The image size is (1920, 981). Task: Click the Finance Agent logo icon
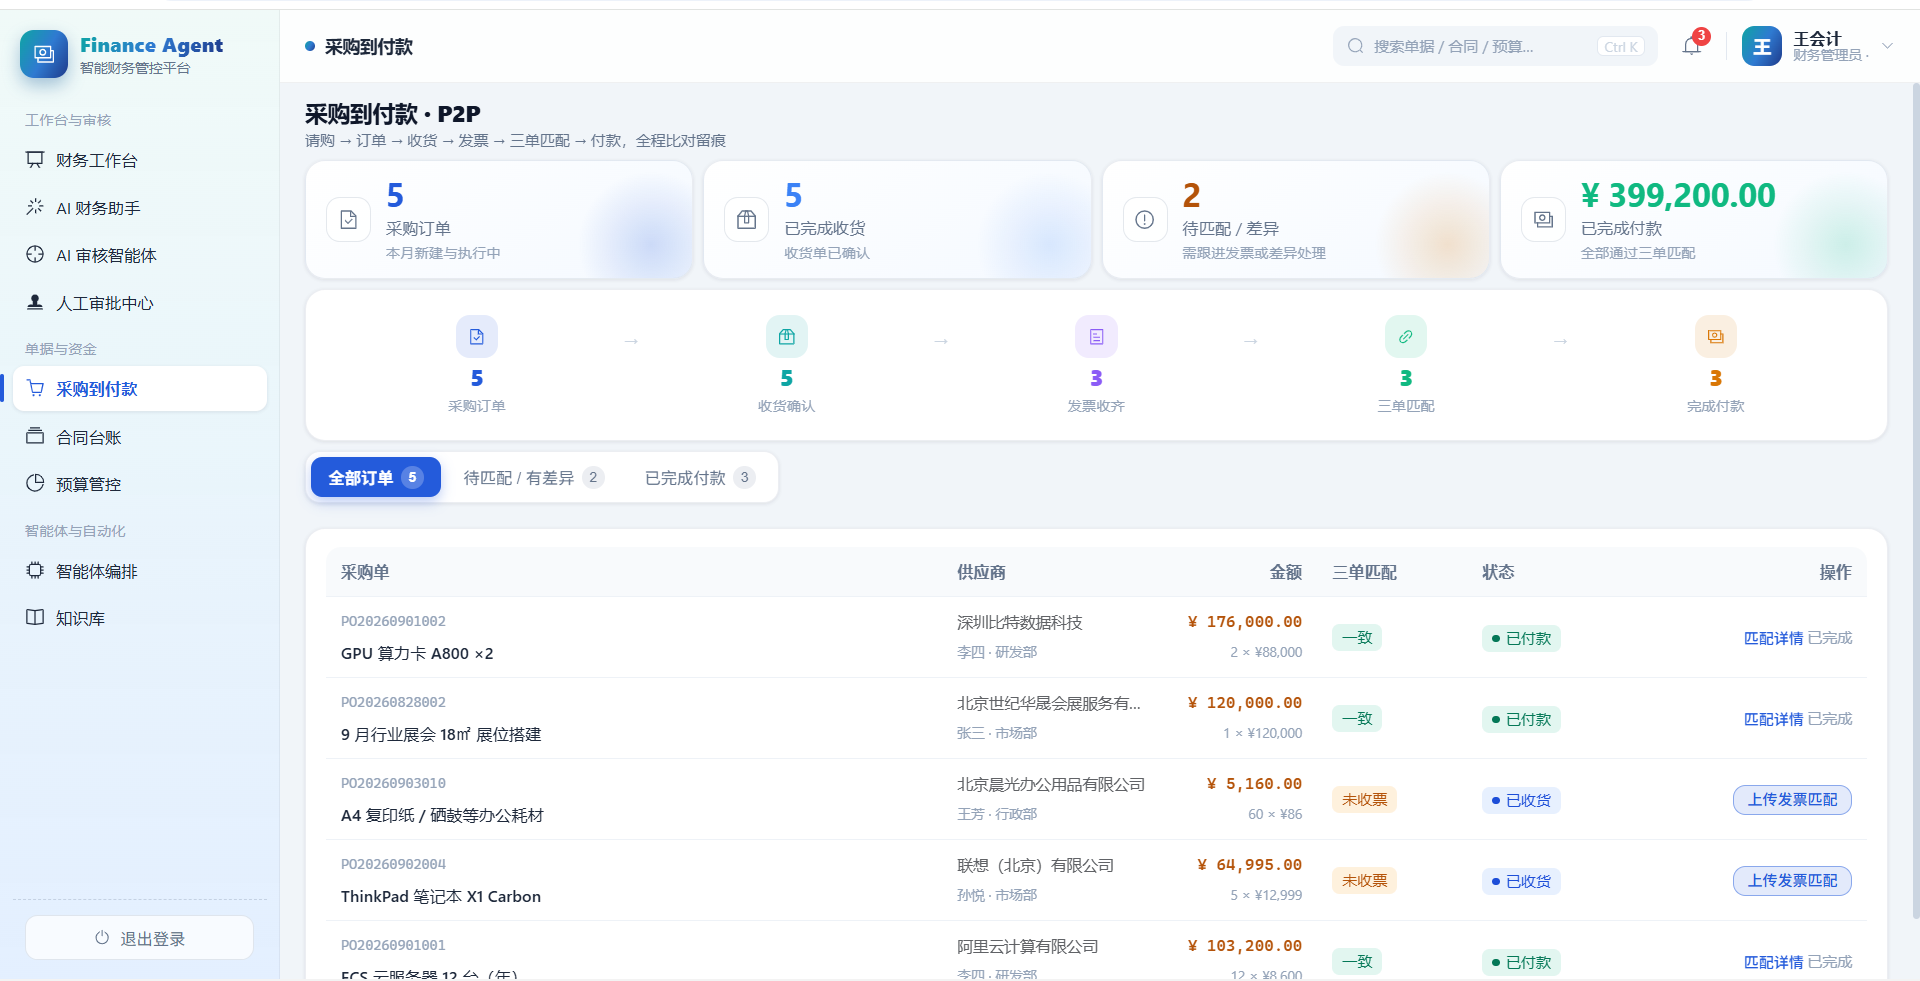coord(44,54)
